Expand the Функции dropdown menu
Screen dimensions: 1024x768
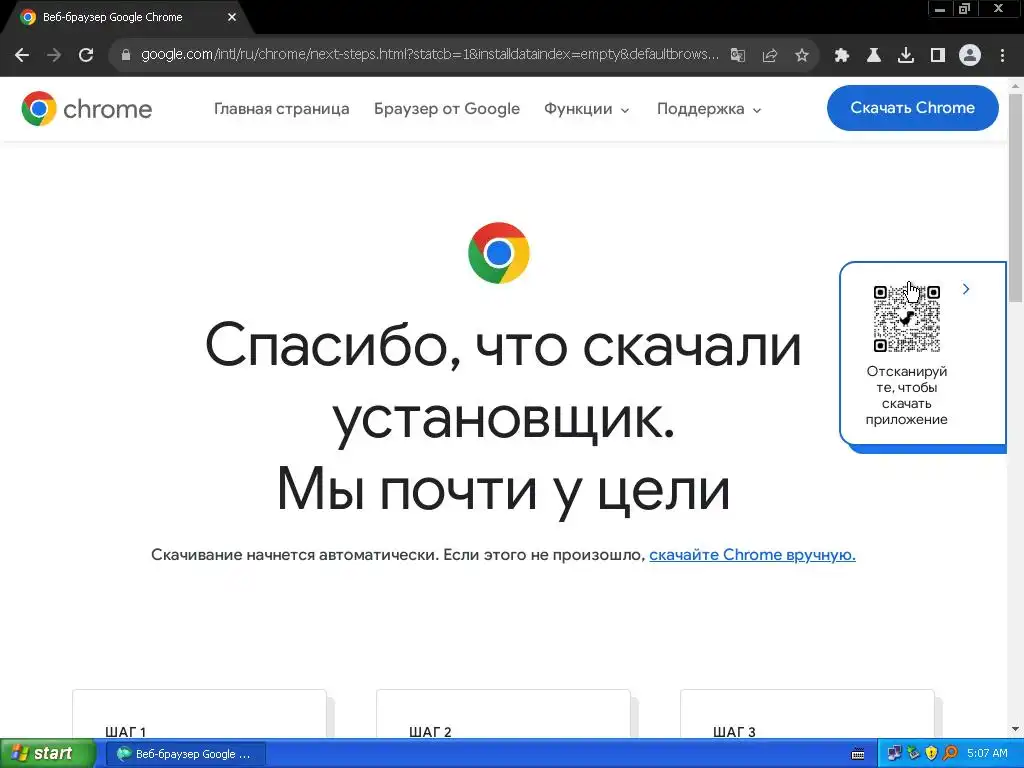(586, 109)
